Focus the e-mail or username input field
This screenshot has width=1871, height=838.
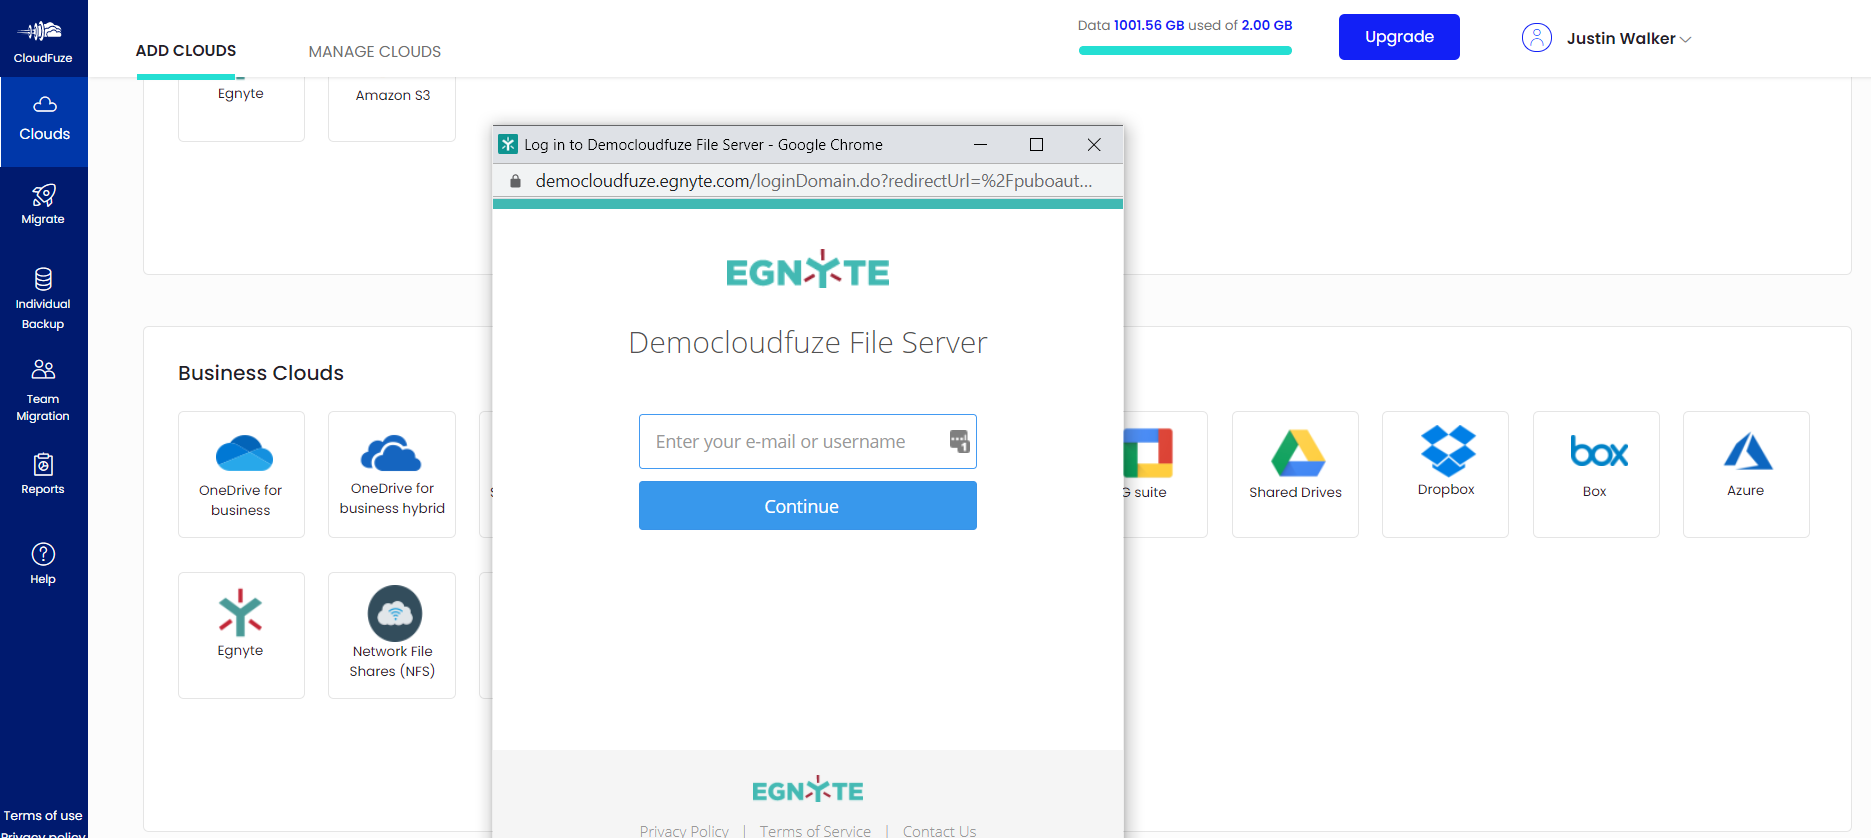point(808,441)
